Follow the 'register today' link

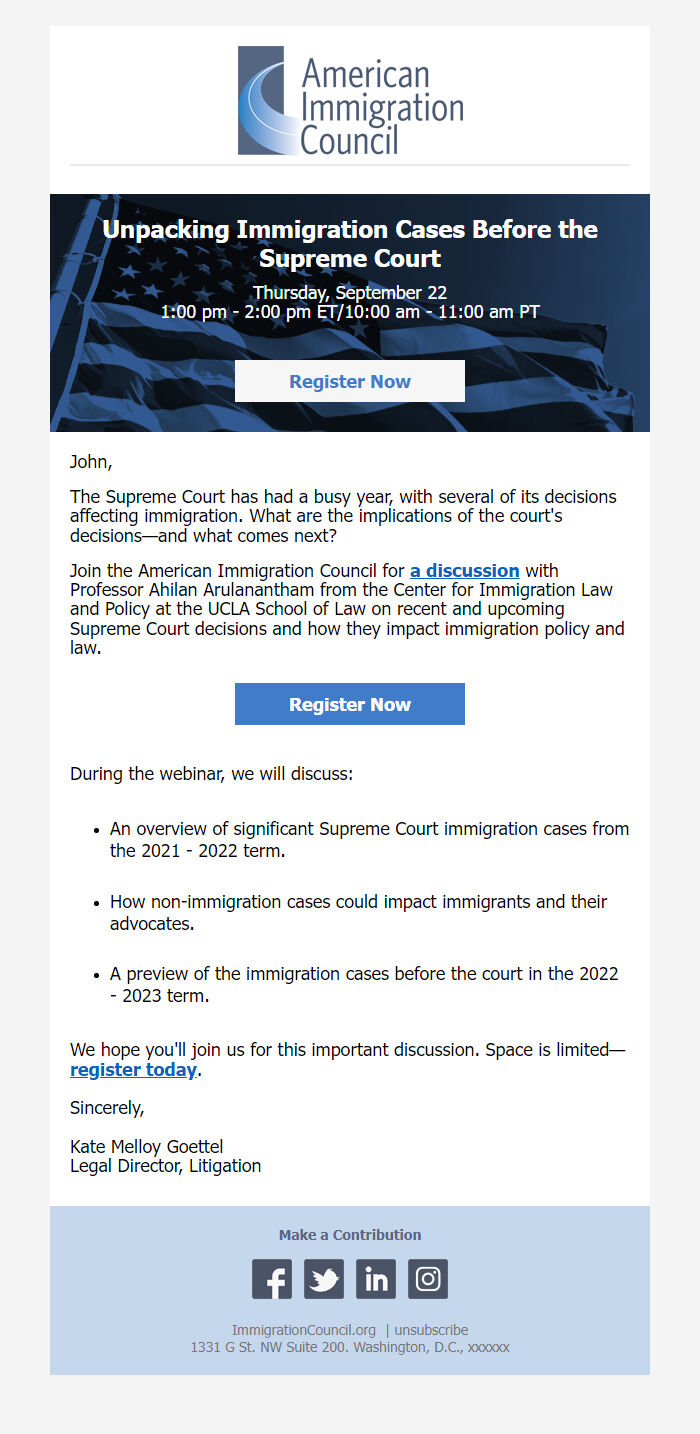pyautogui.click(x=133, y=1070)
